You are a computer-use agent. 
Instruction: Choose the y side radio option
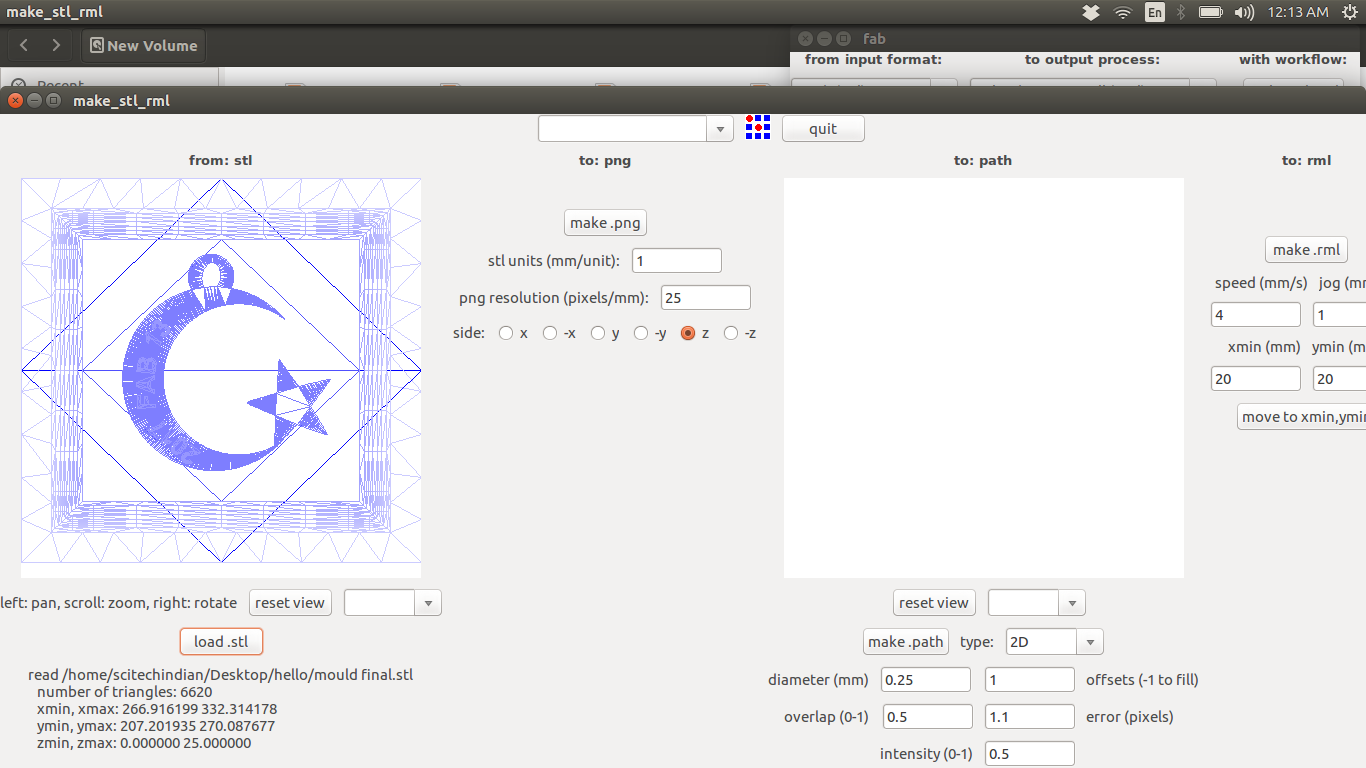coord(598,333)
